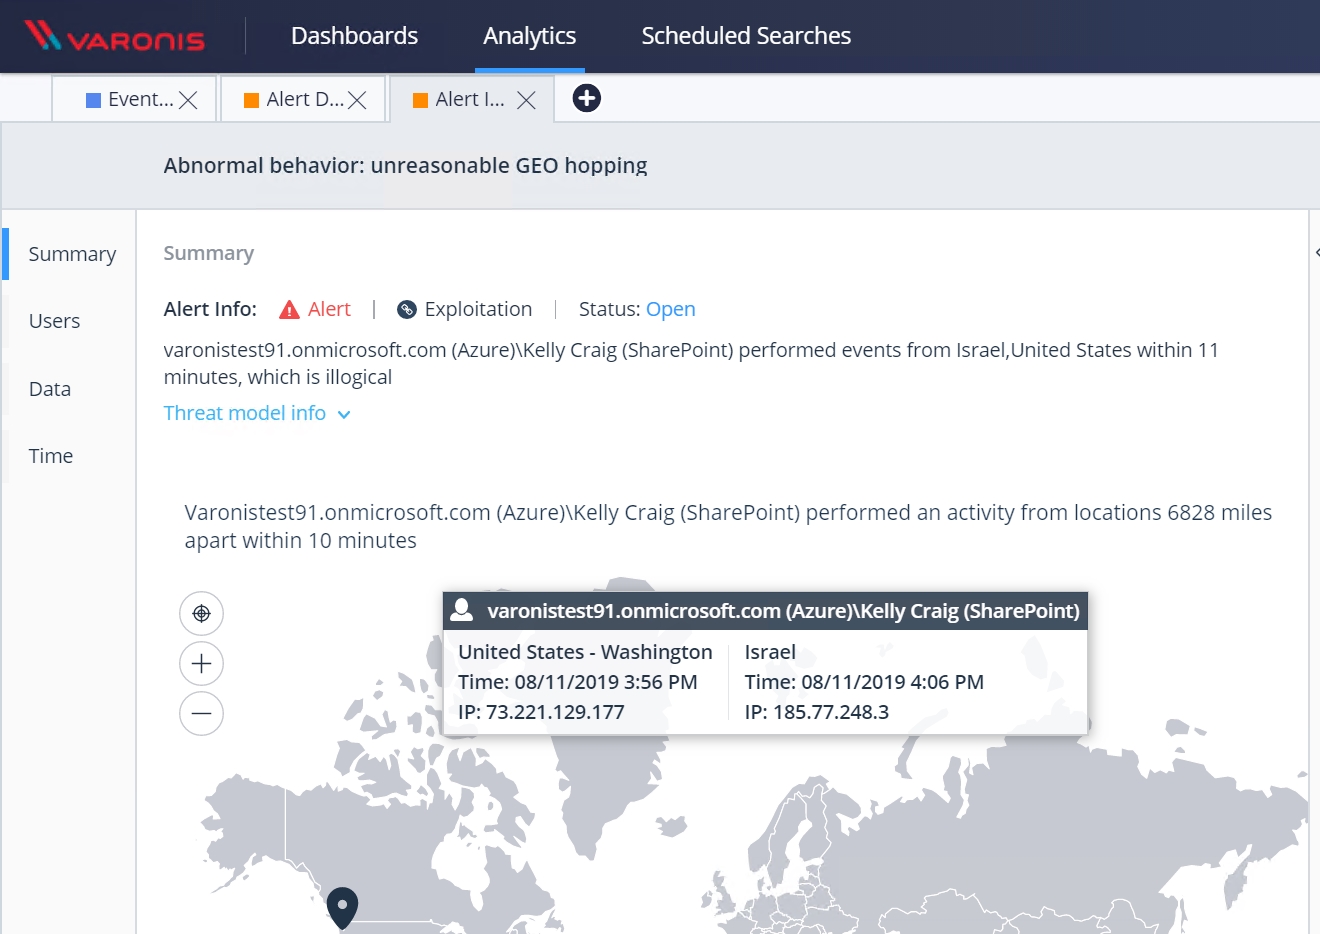Click the United States IP 73.221.129.177
The image size is (1320, 934).
click(x=541, y=712)
